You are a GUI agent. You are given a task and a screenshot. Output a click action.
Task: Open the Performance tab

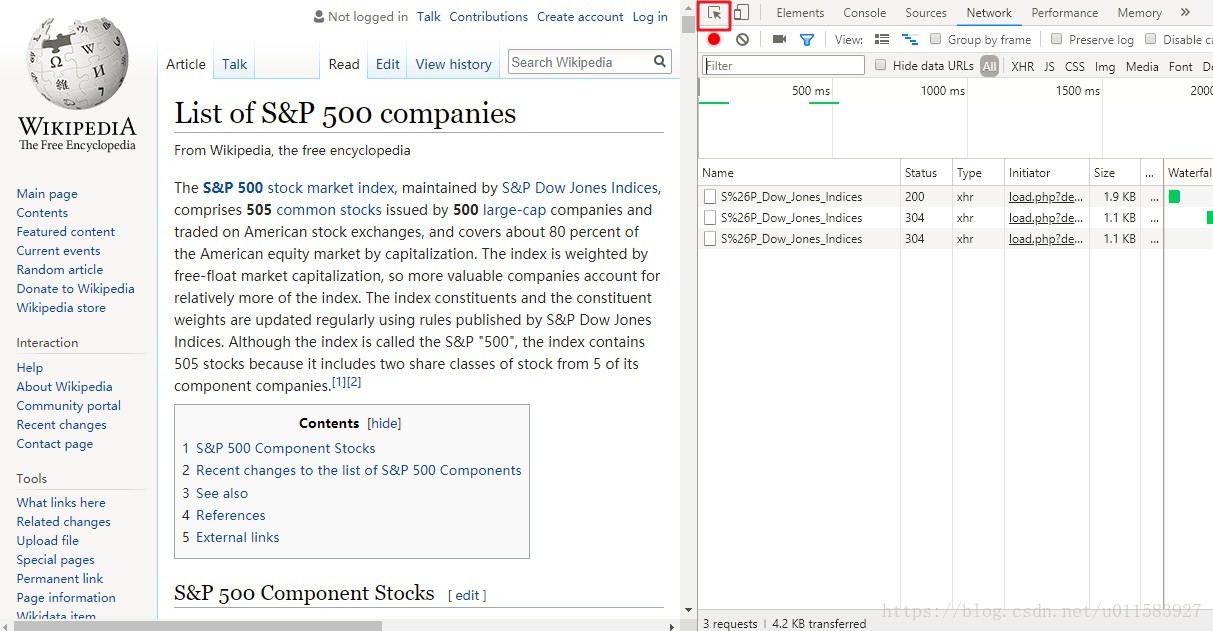[x=1065, y=13]
